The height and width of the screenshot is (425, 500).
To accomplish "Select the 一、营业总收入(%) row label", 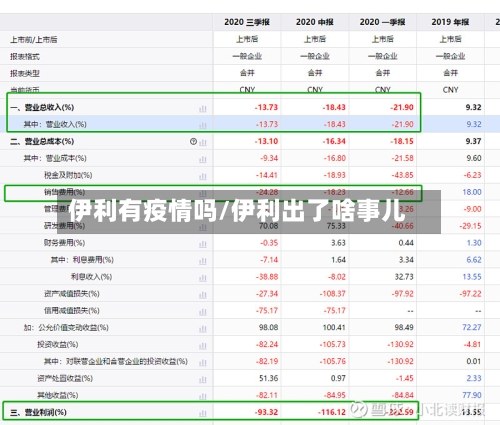I will [x=42, y=107].
